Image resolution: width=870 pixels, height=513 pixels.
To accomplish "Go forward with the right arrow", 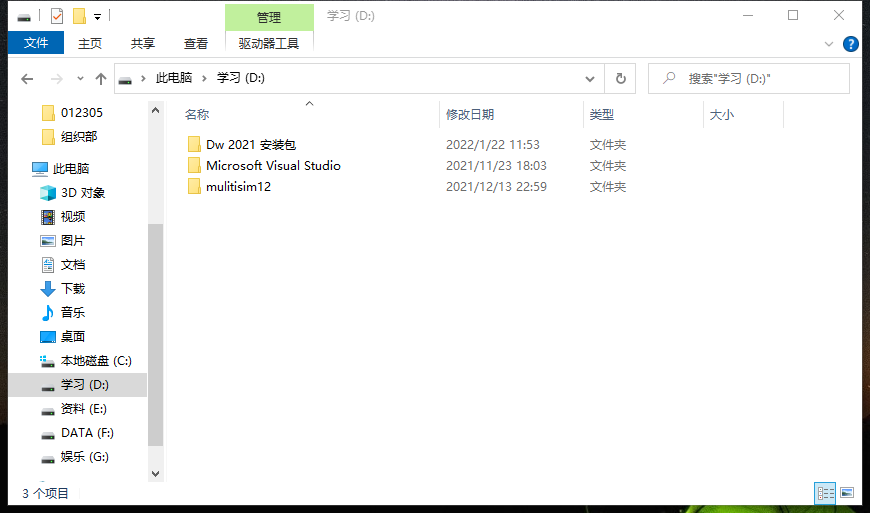I will tap(57, 79).
